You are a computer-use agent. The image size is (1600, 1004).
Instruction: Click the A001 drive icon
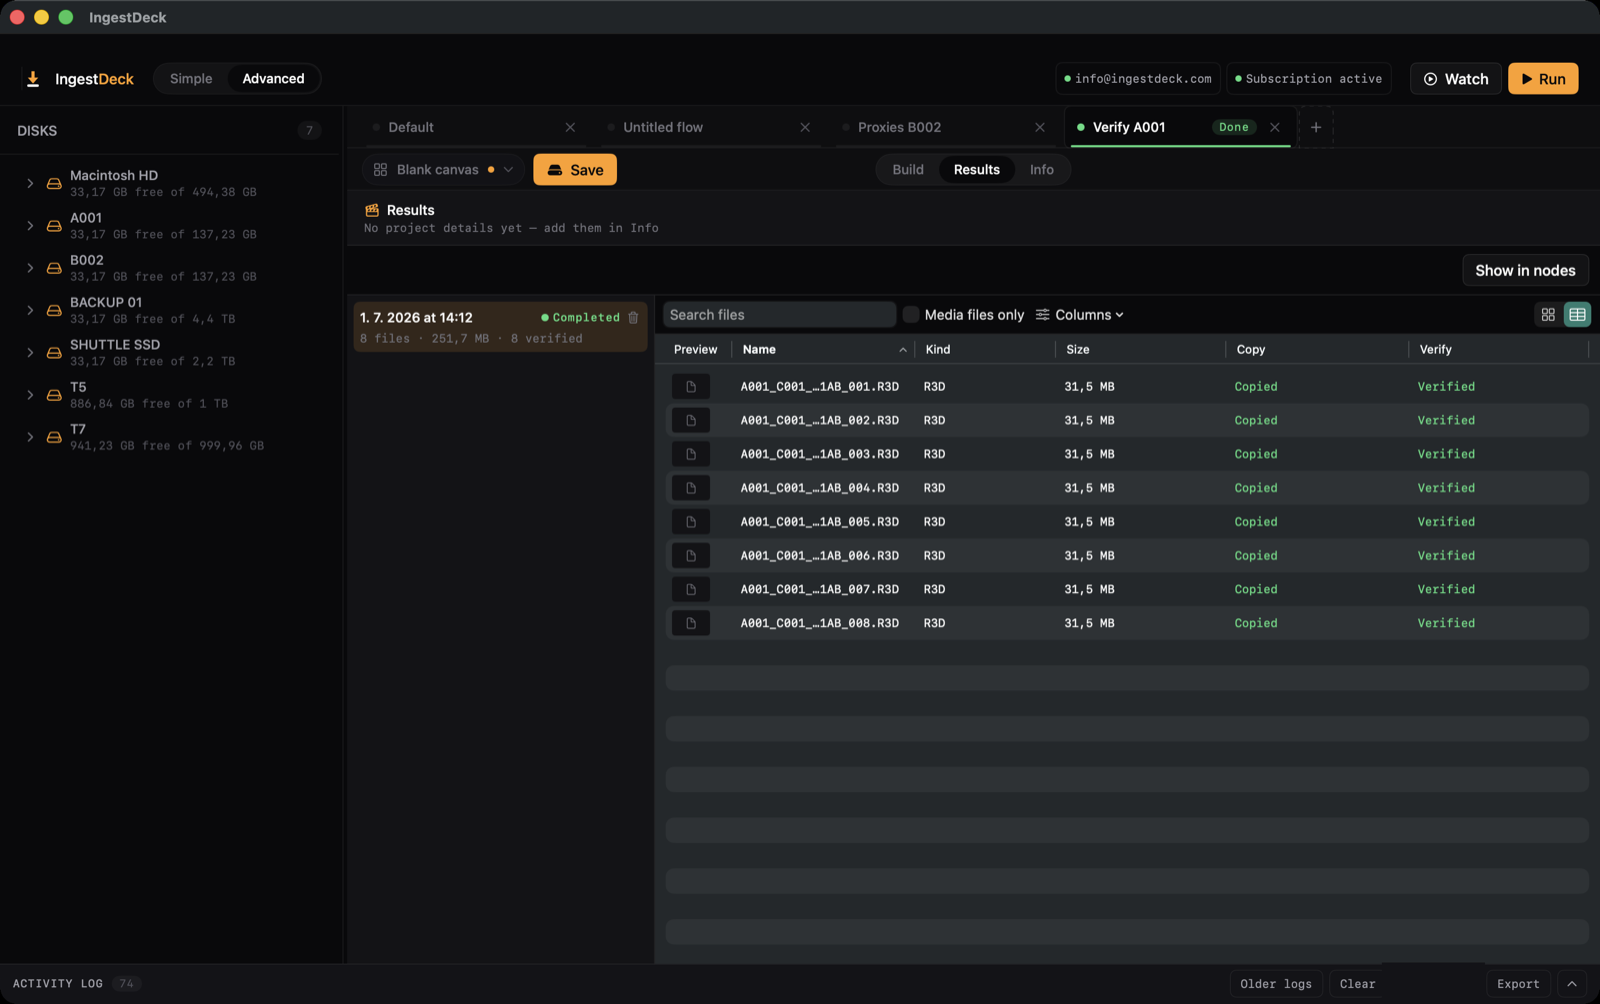pos(54,226)
